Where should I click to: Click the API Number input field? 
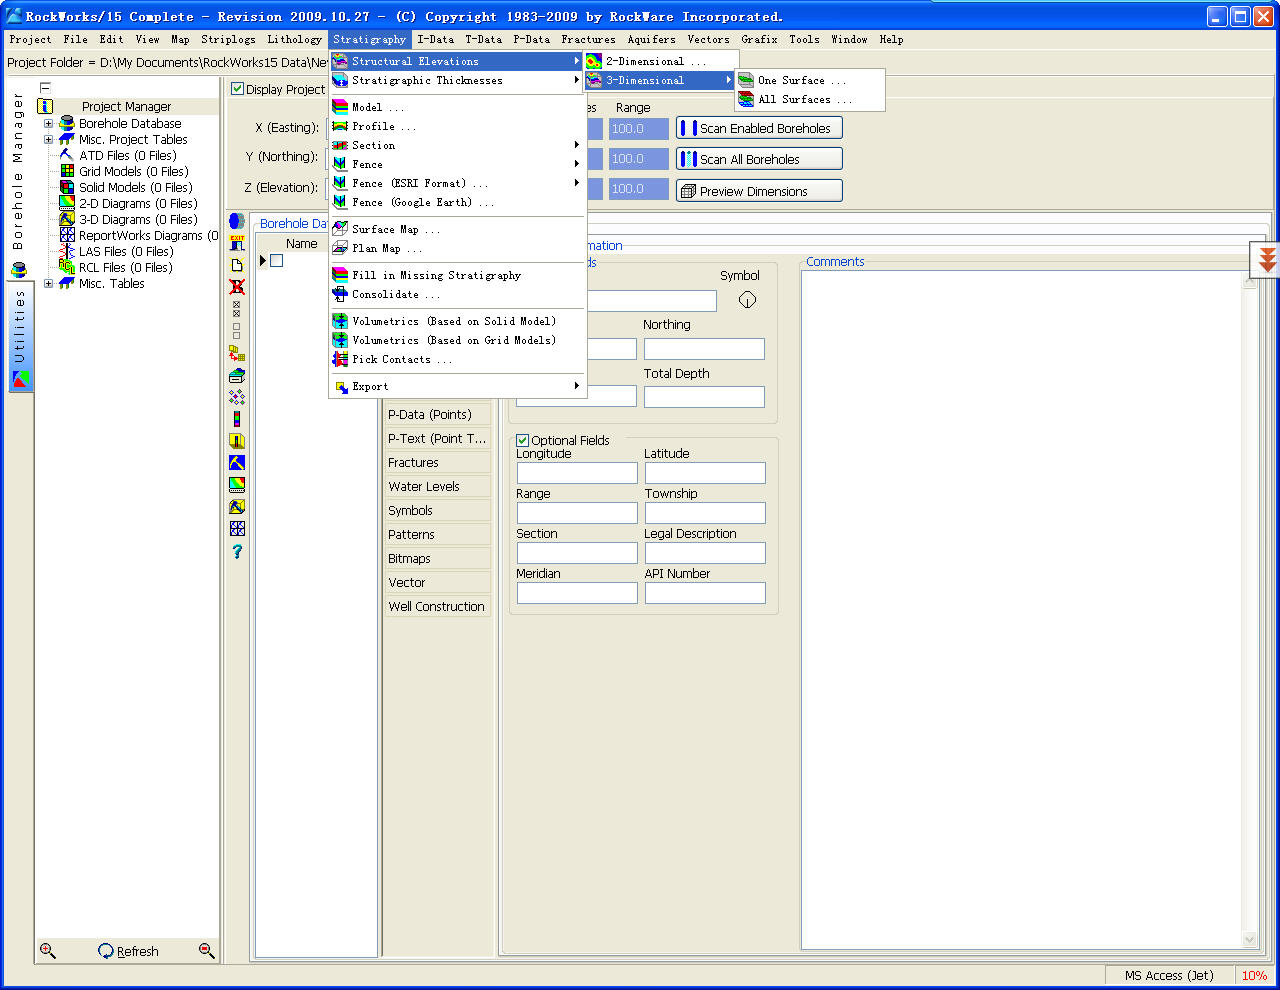pos(705,593)
